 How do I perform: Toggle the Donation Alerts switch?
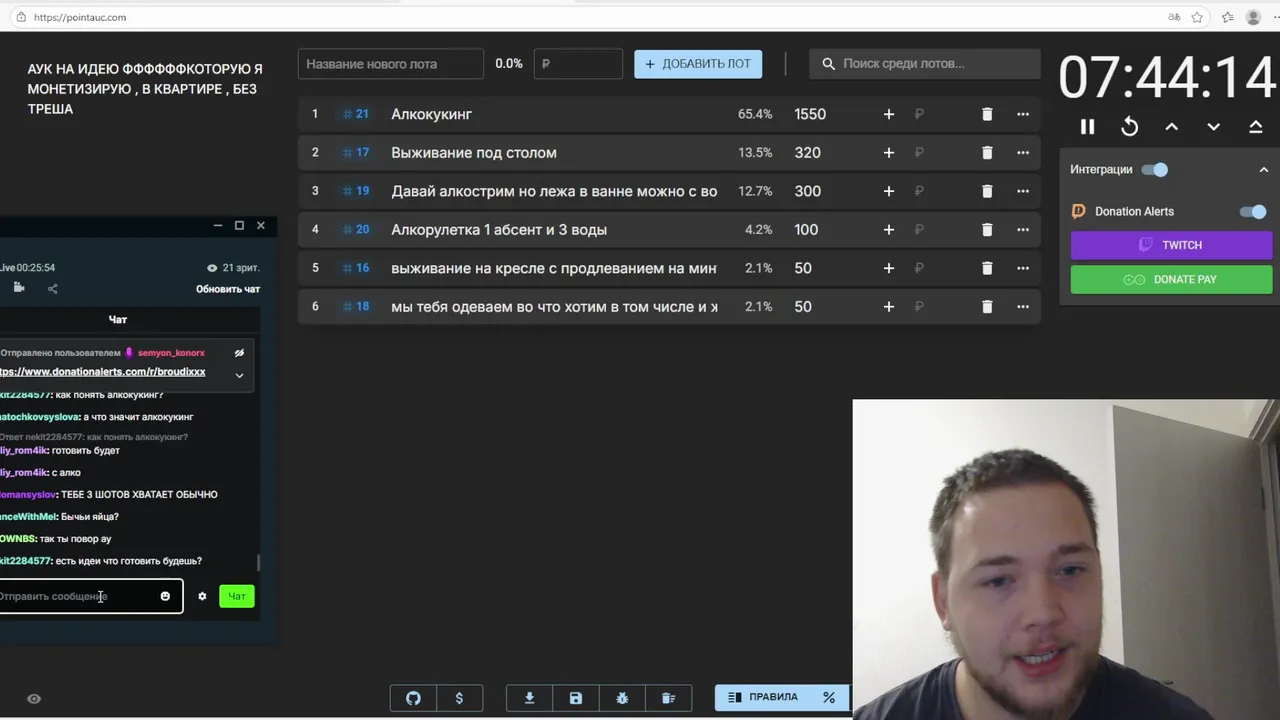pos(1252,212)
